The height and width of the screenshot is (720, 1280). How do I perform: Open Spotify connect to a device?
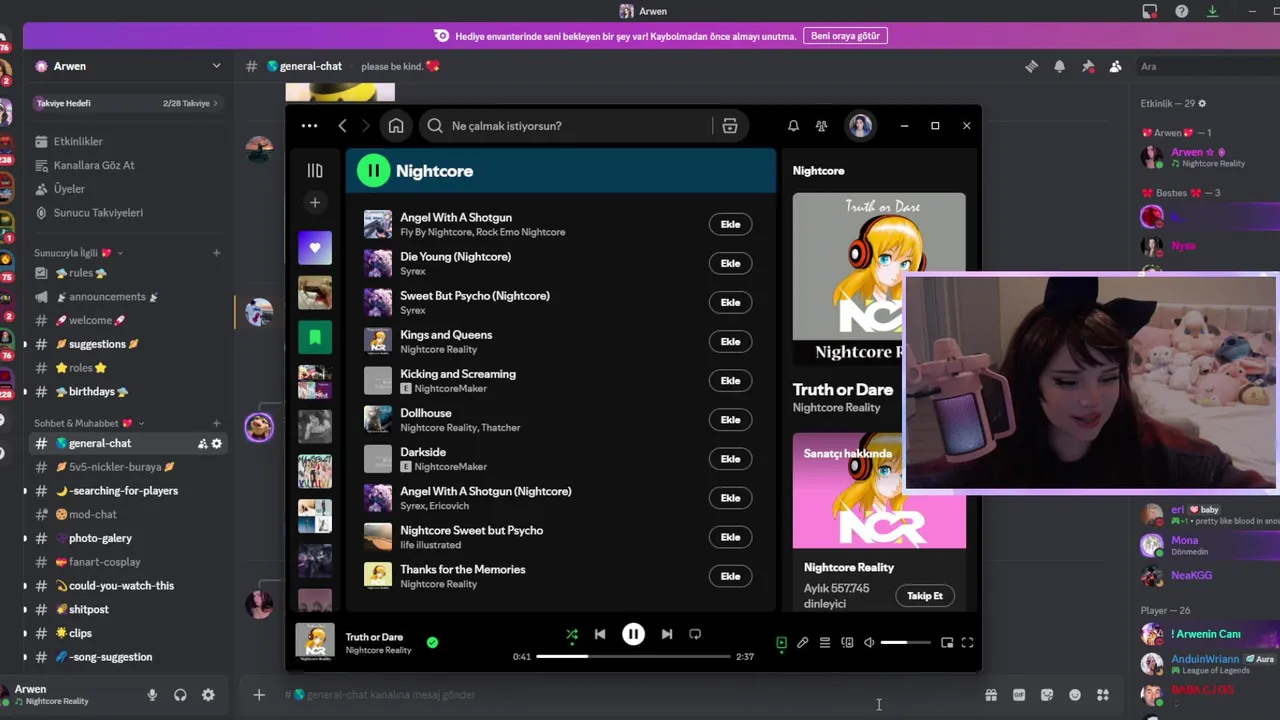(x=847, y=643)
